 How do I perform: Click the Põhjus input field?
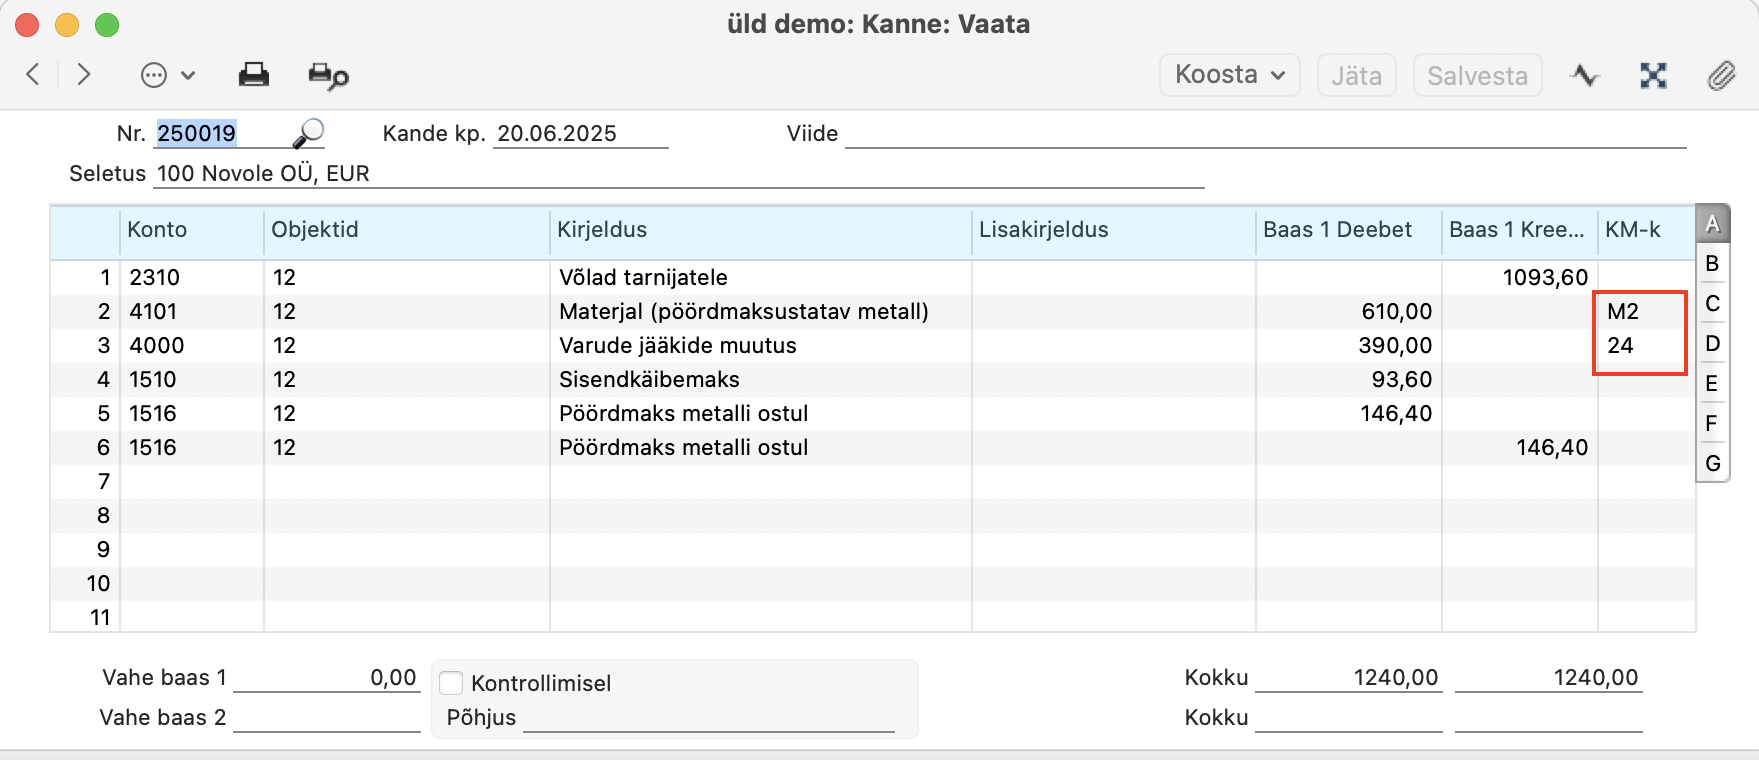click(x=708, y=717)
